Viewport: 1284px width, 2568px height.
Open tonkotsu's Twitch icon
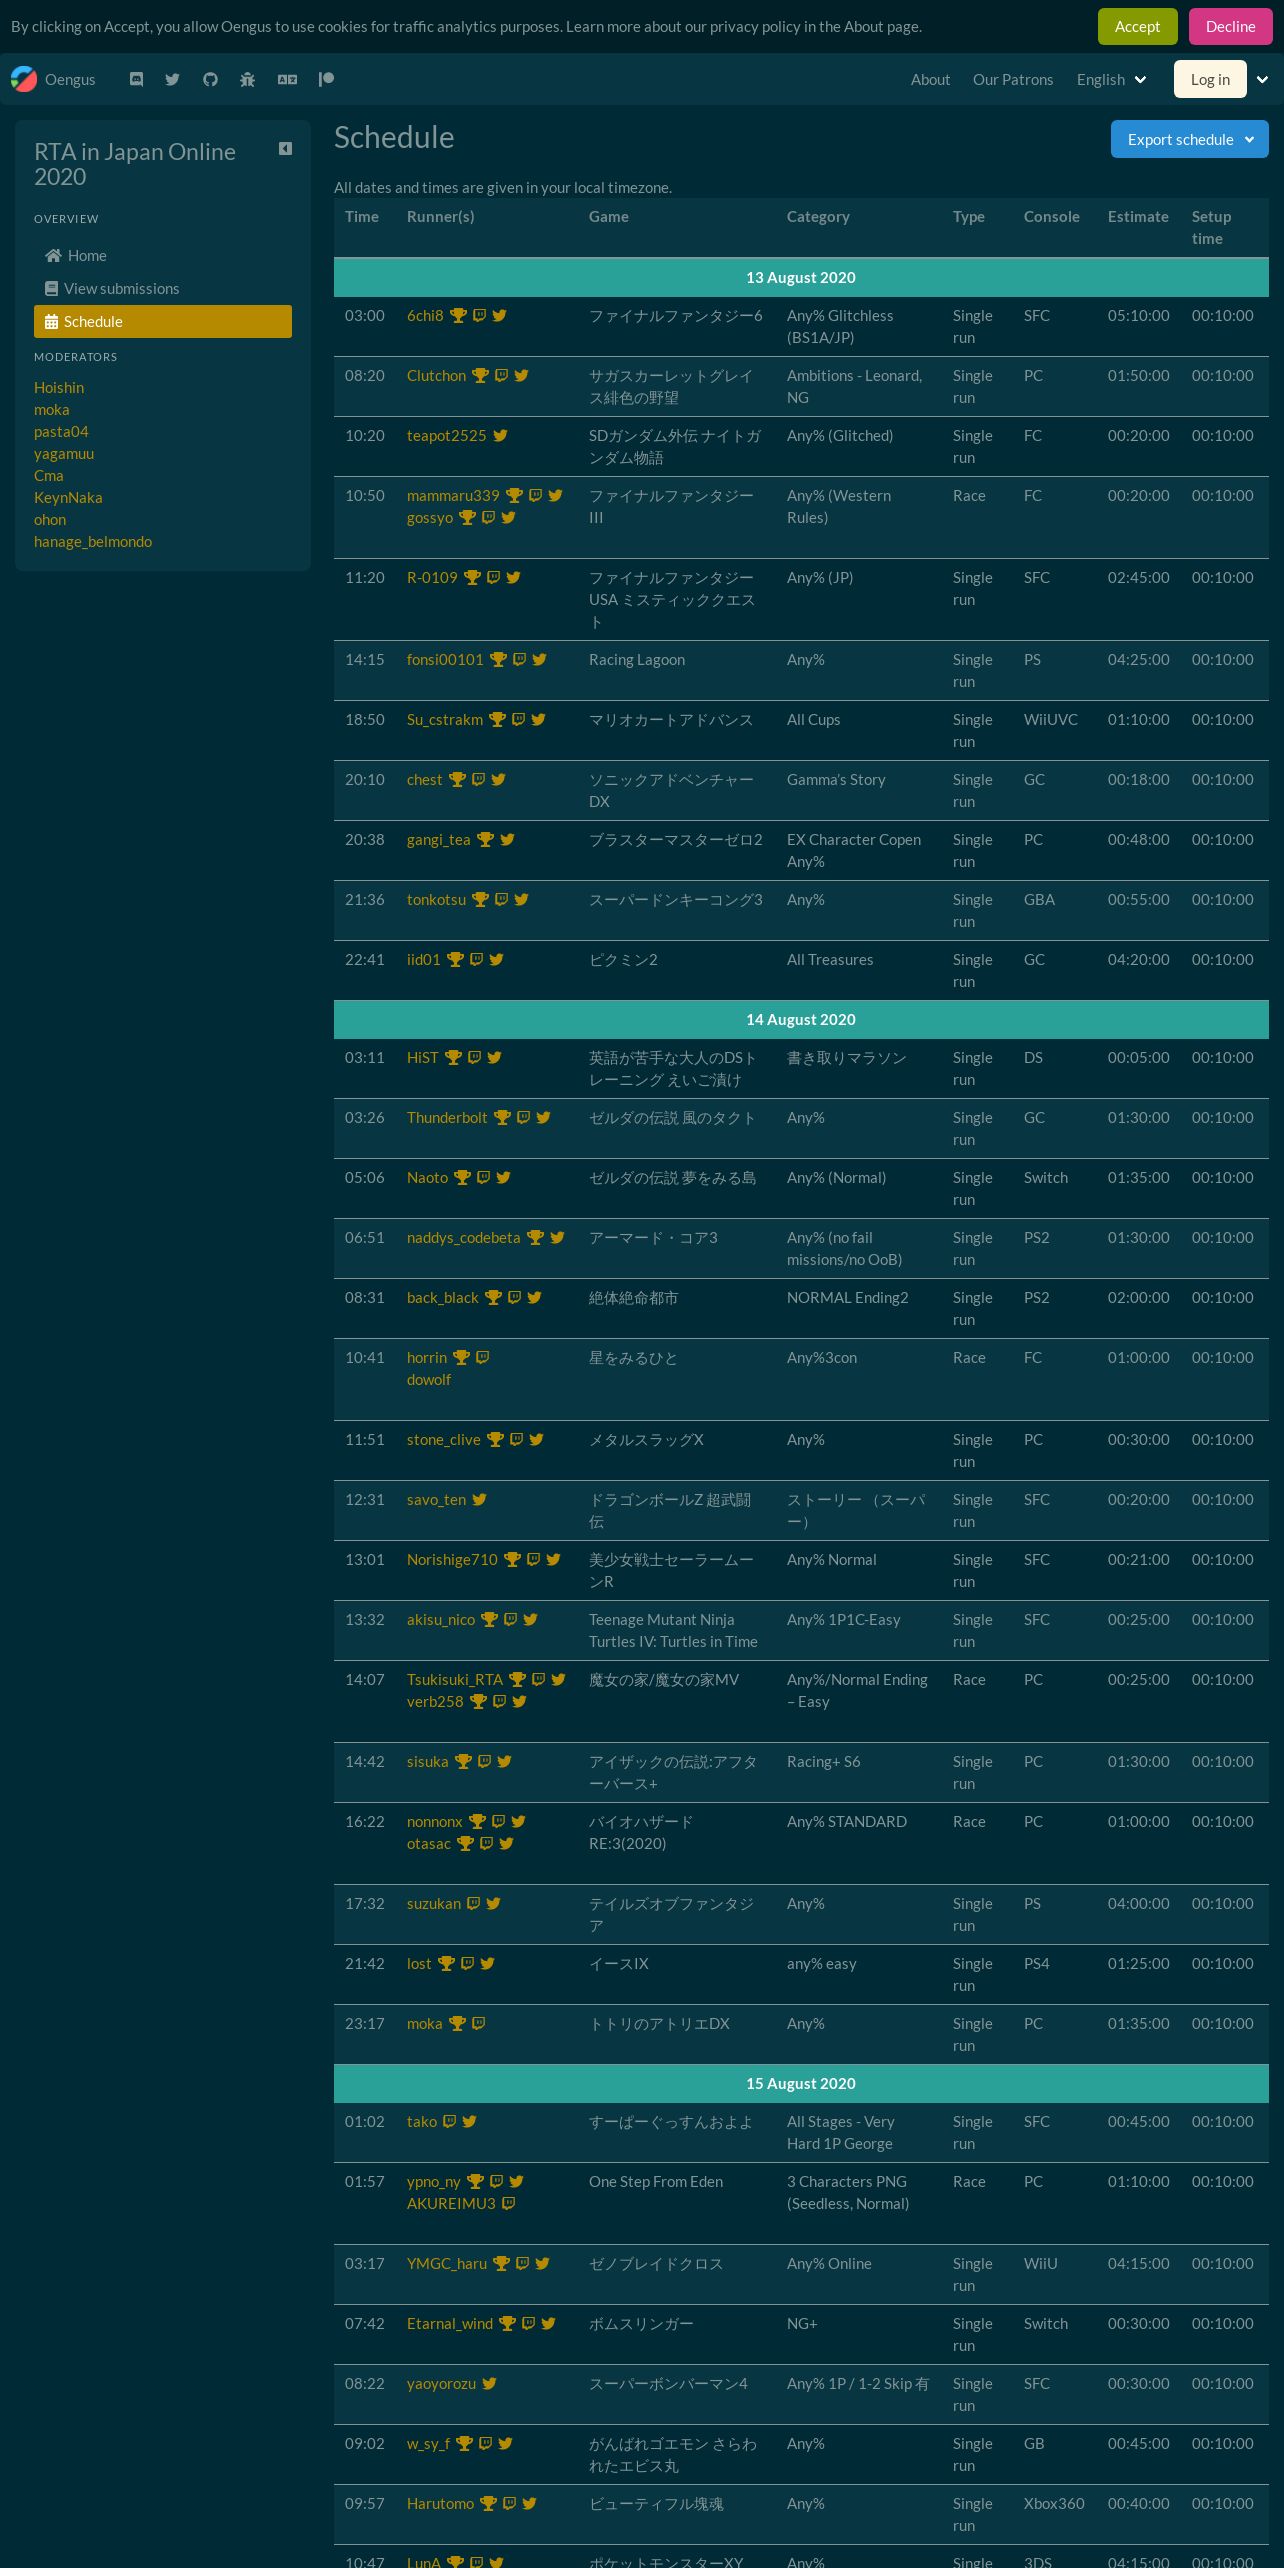(x=501, y=899)
